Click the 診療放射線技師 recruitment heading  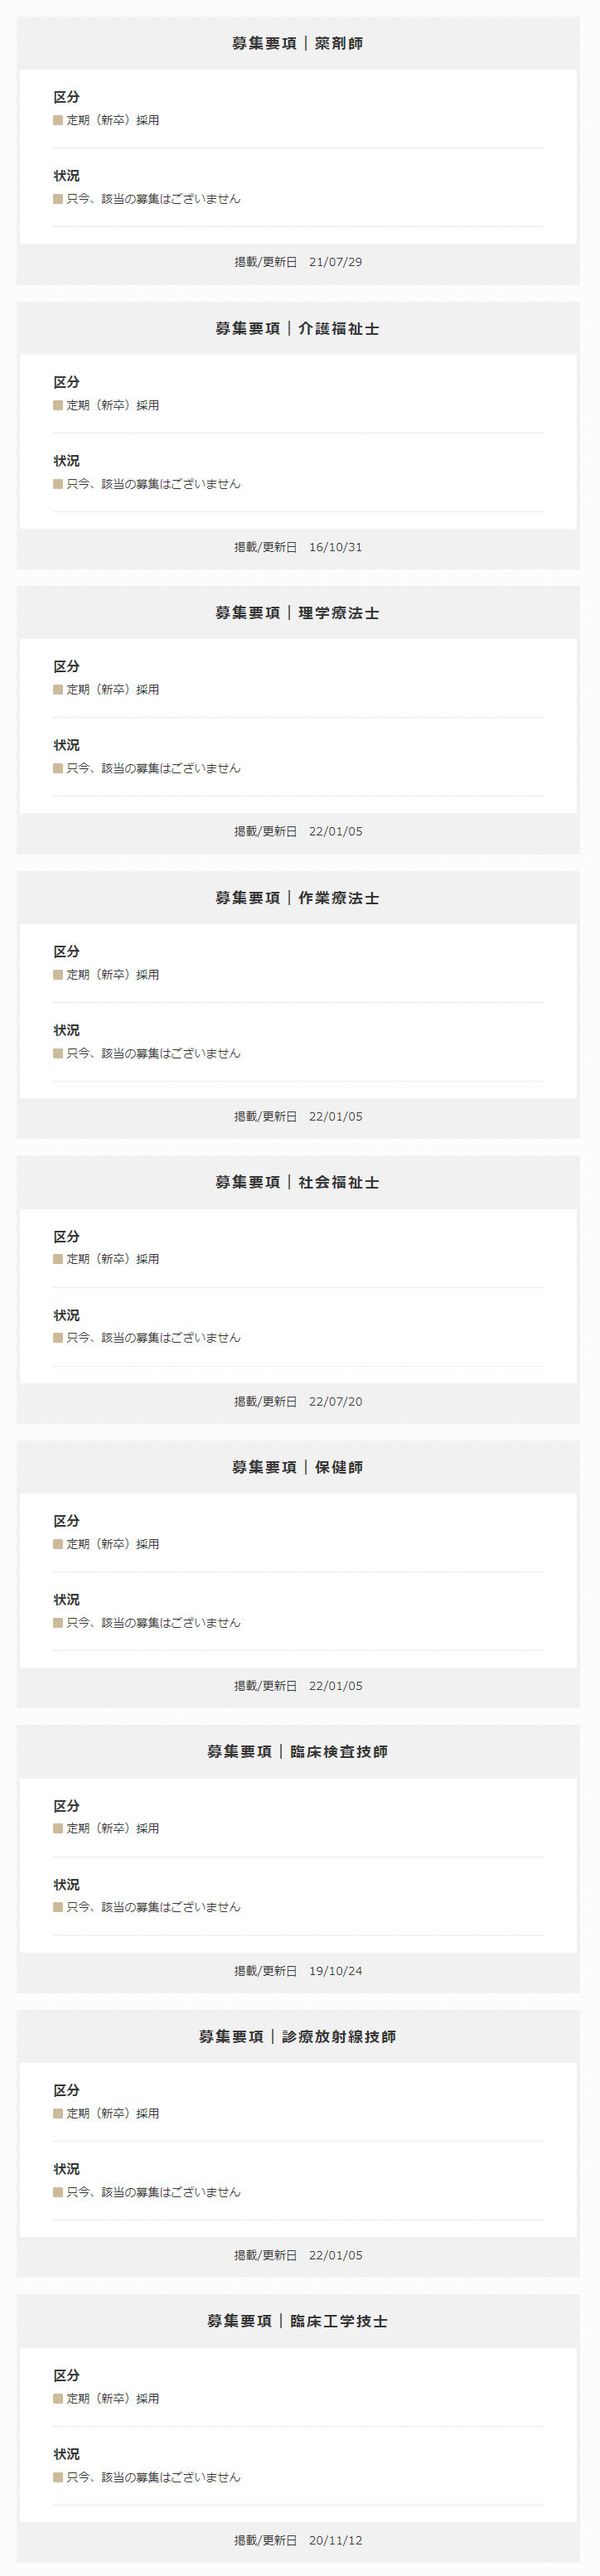pos(298,2036)
